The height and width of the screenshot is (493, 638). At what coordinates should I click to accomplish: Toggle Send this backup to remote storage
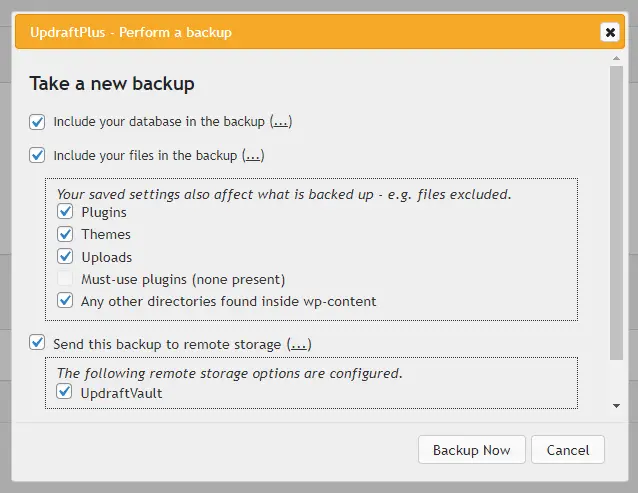[38, 343]
